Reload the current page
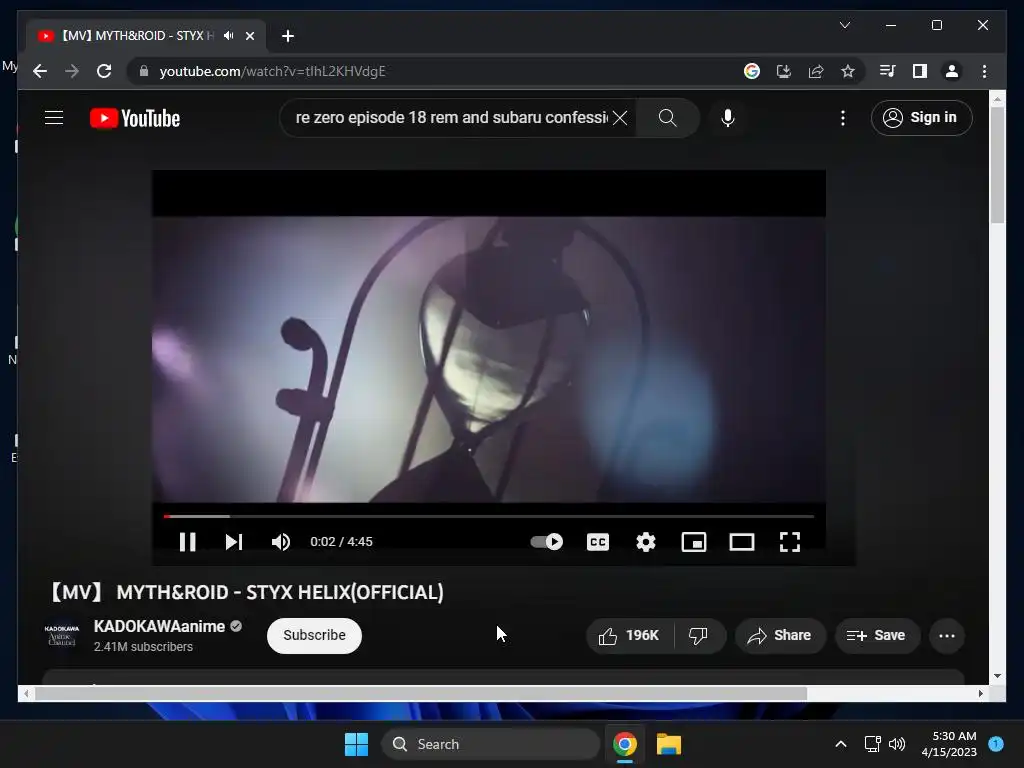Image resolution: width=1024 pixels, height=768 pixels. (x=104, y=71)
